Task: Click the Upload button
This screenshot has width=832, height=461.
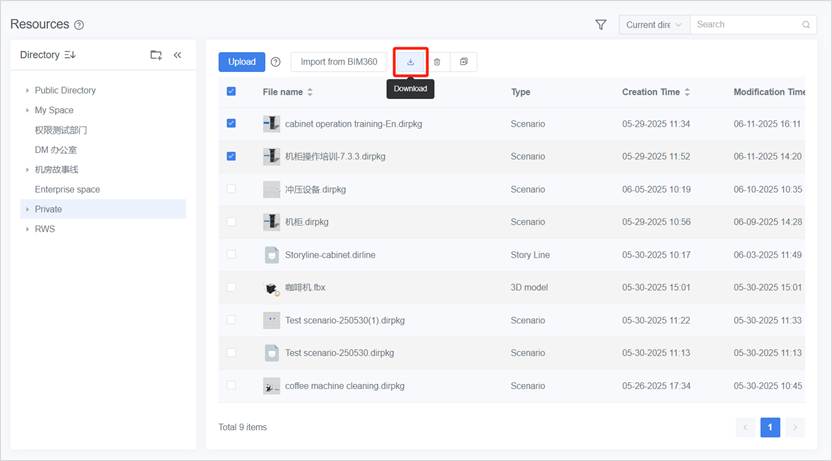Action: [242, 62]
